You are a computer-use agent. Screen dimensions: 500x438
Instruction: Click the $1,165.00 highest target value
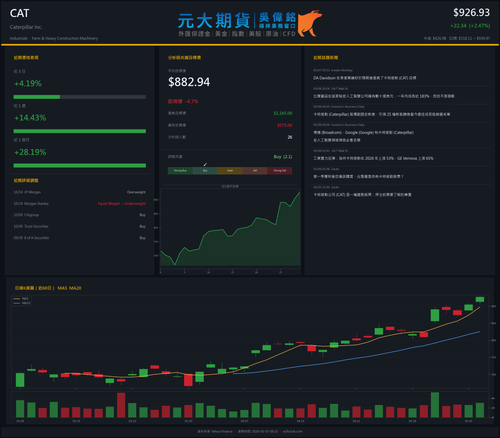pos(283,113)
